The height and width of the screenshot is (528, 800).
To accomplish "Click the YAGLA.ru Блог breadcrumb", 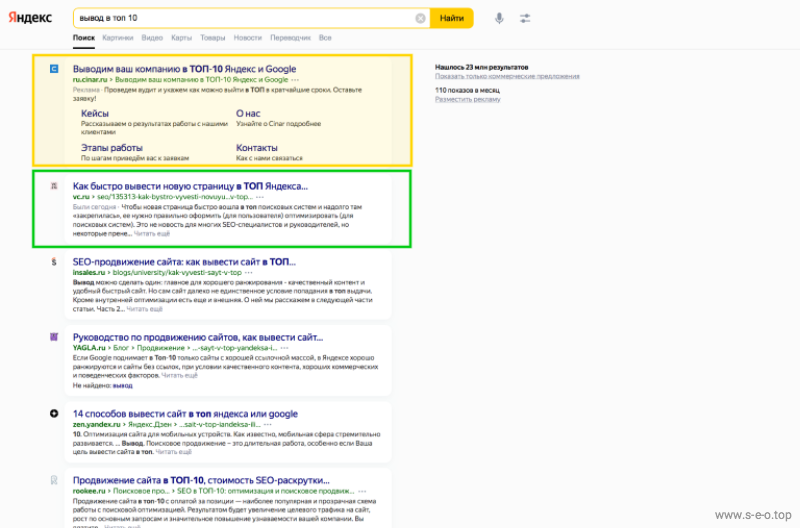I will click(x=121, y=348).
